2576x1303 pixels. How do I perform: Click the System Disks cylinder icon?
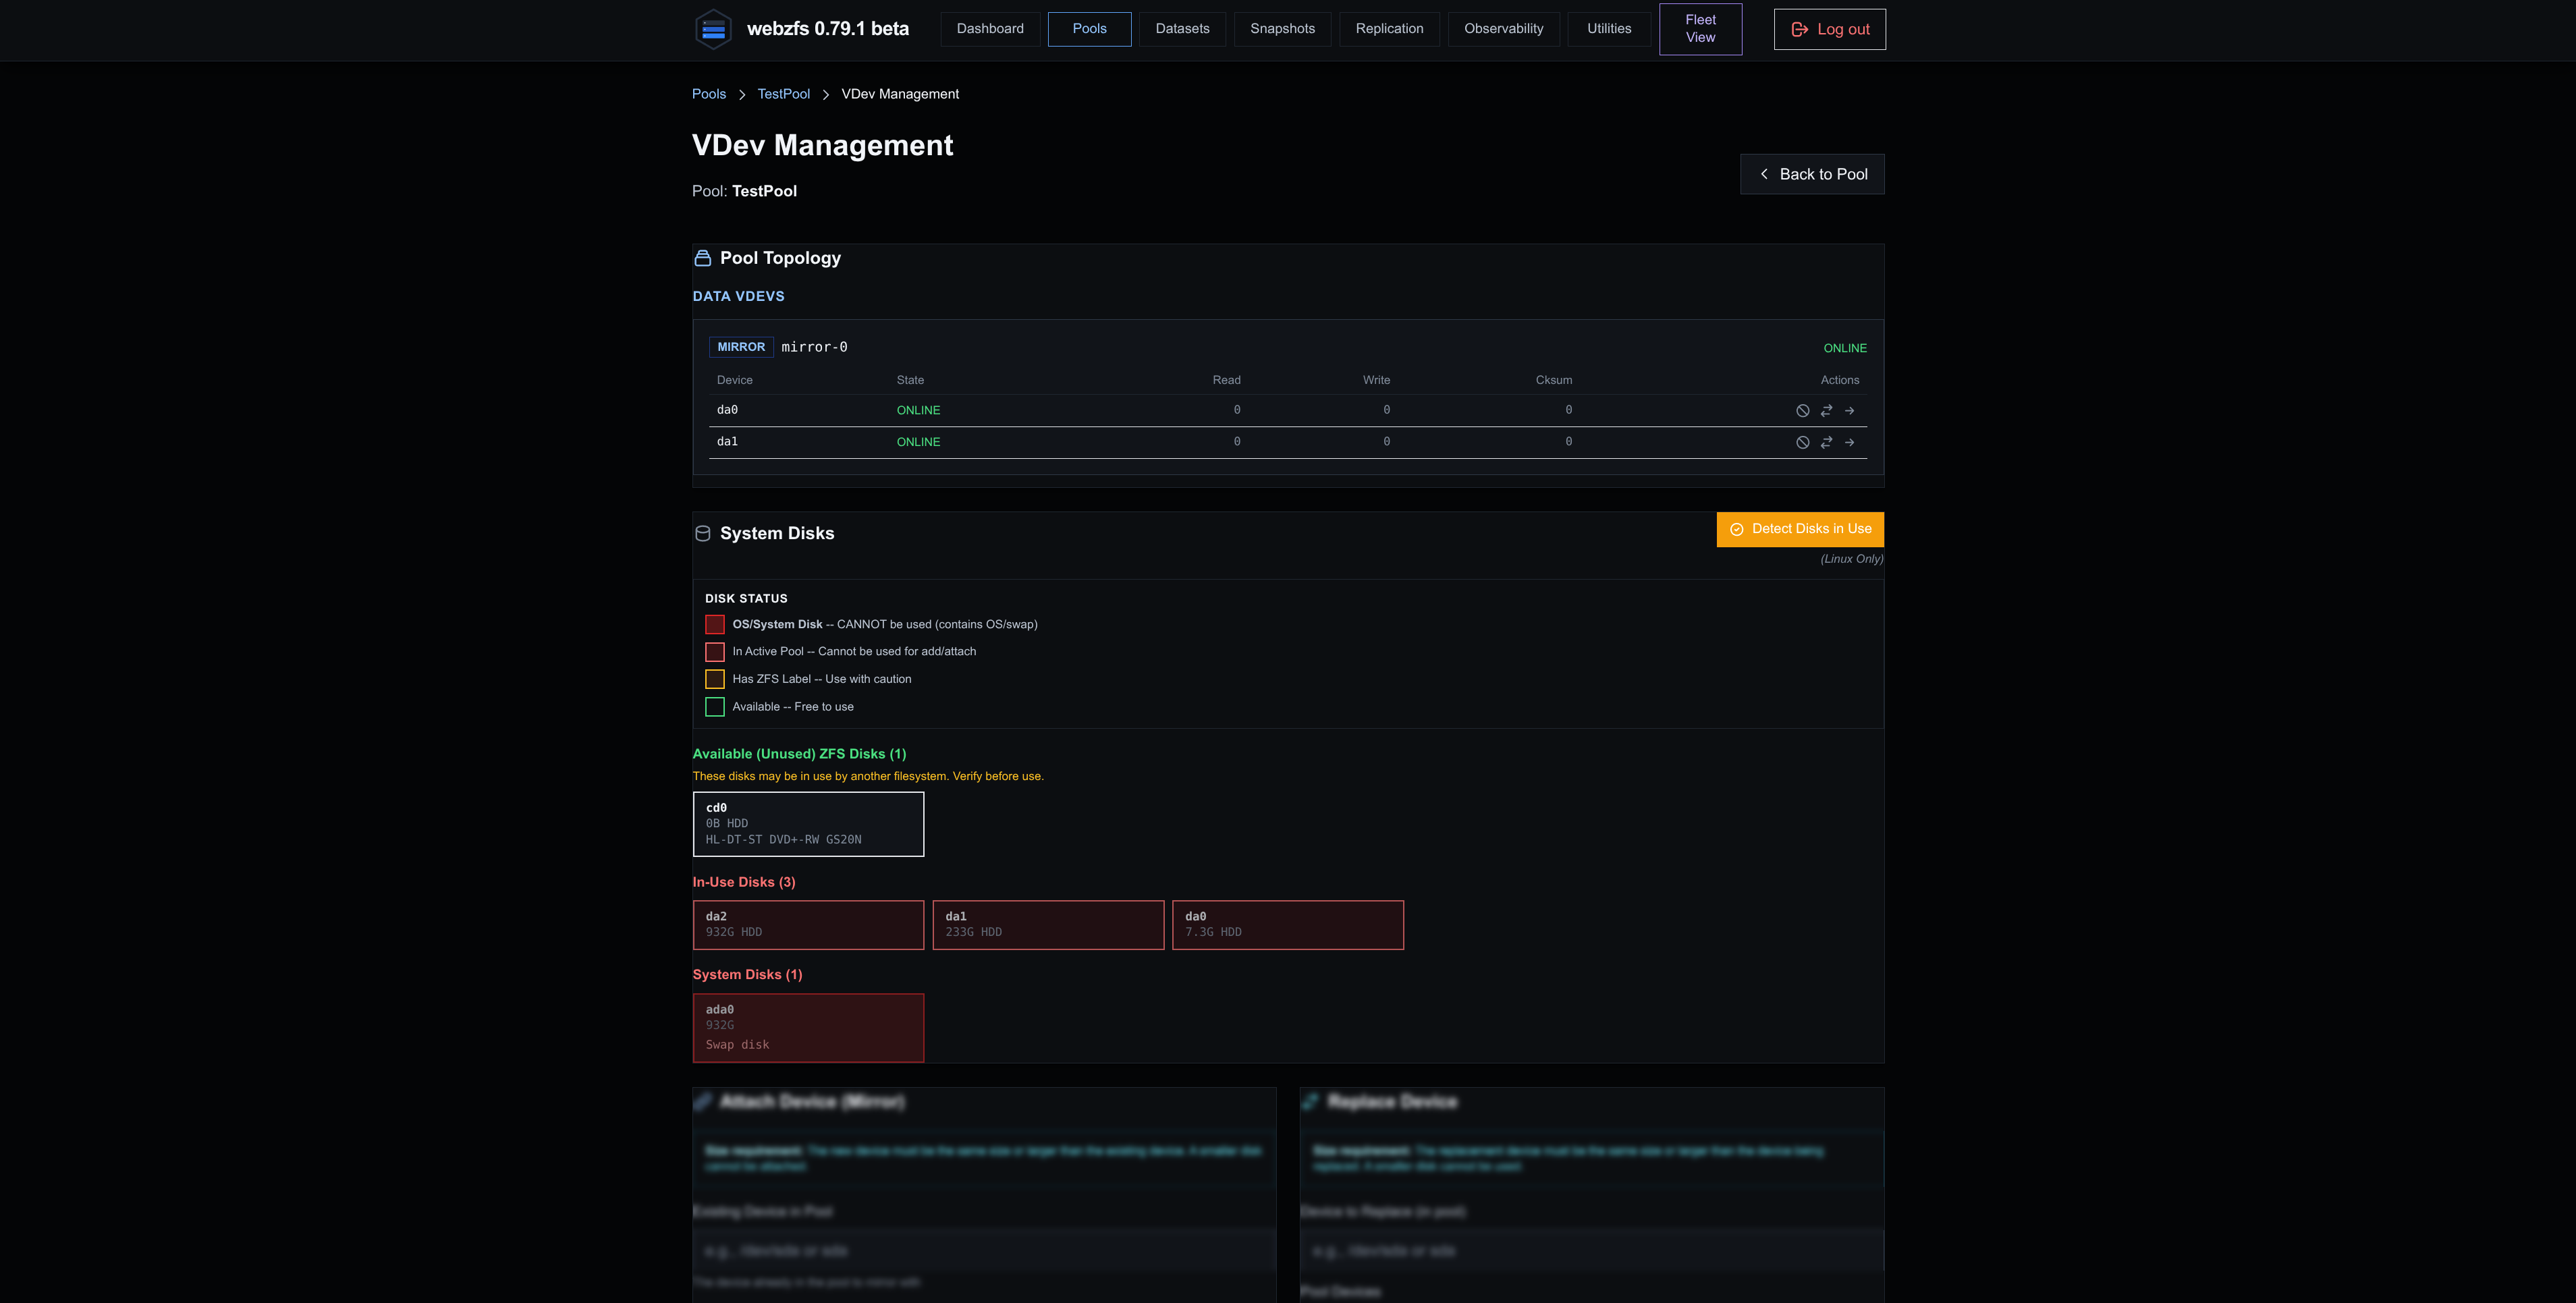[703, 534]
